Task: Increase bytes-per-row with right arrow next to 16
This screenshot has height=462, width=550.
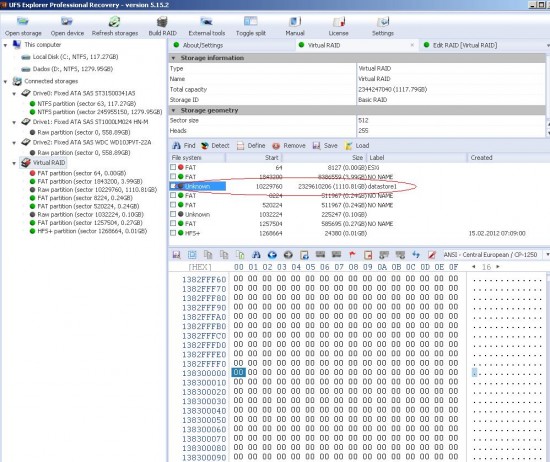Action: point(498,267)
